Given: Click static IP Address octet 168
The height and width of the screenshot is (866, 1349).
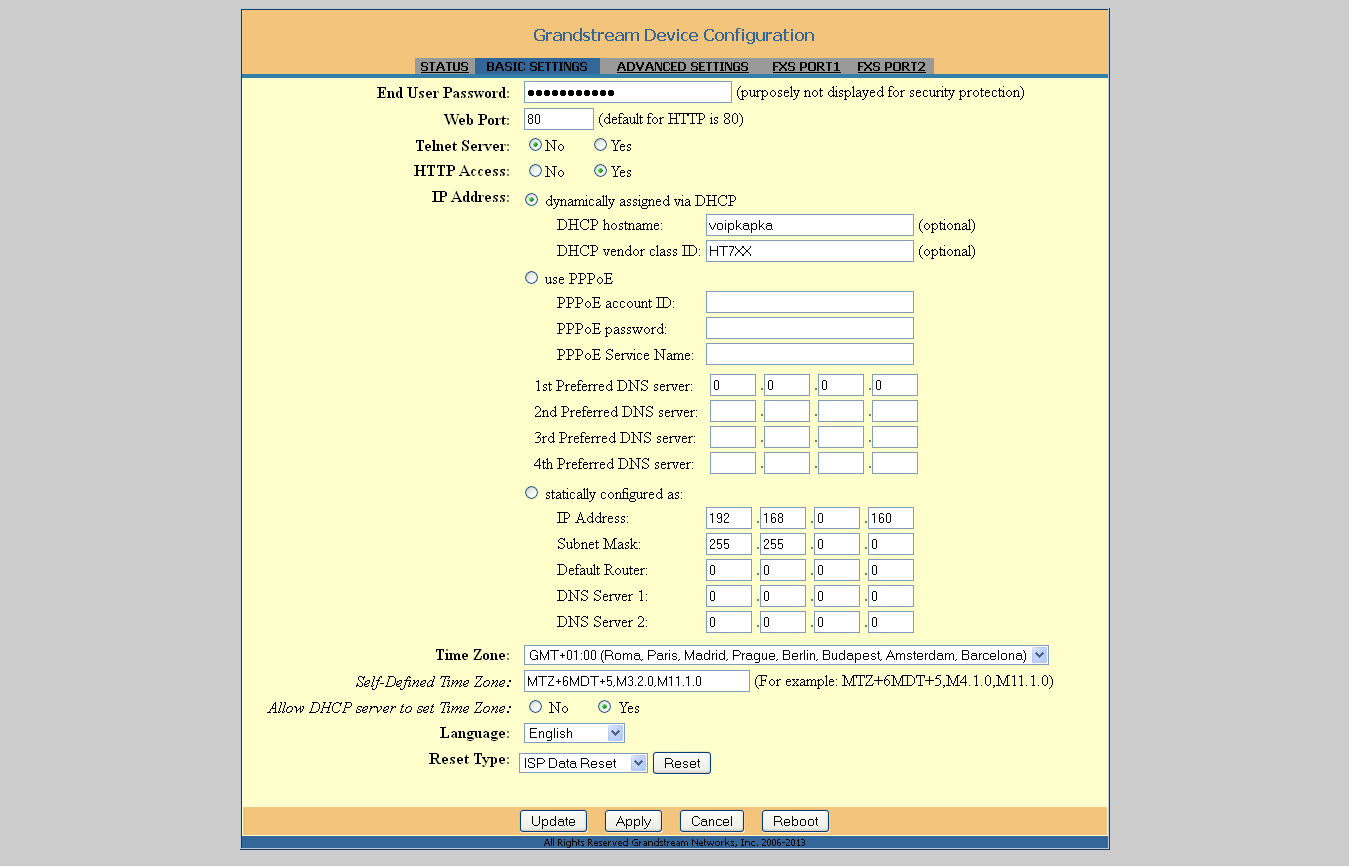Looking at the screenshot, I should coord(783,518).
